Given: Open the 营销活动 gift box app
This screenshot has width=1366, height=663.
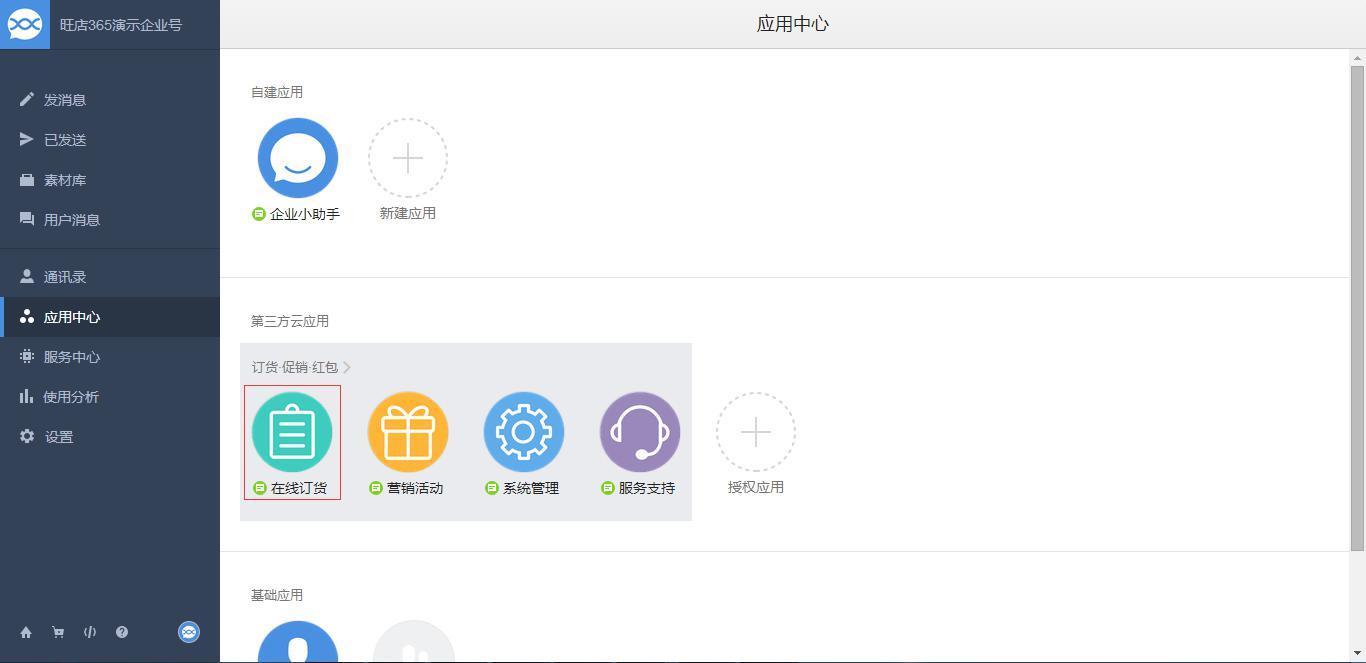Looking at the screenshot, I should (408, 432).
